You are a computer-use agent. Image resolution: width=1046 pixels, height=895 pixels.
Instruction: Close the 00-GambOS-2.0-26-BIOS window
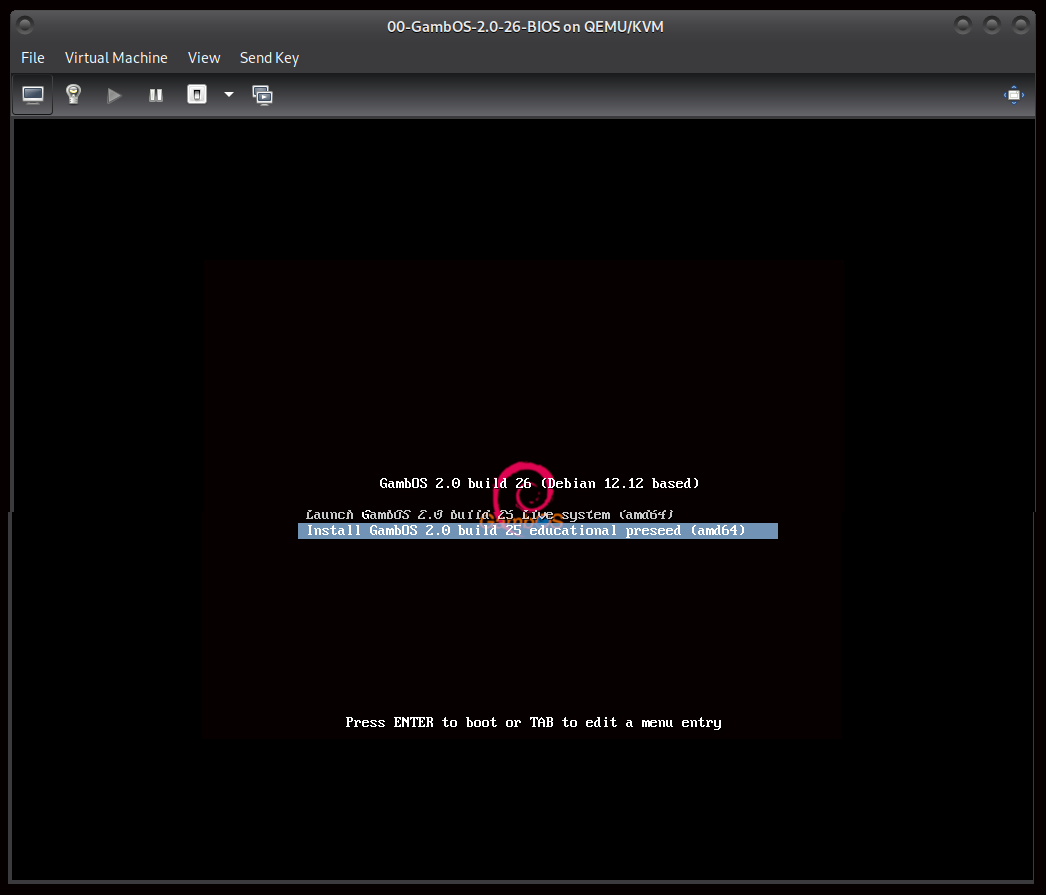pyautogui.click(x=1021, y=25)
